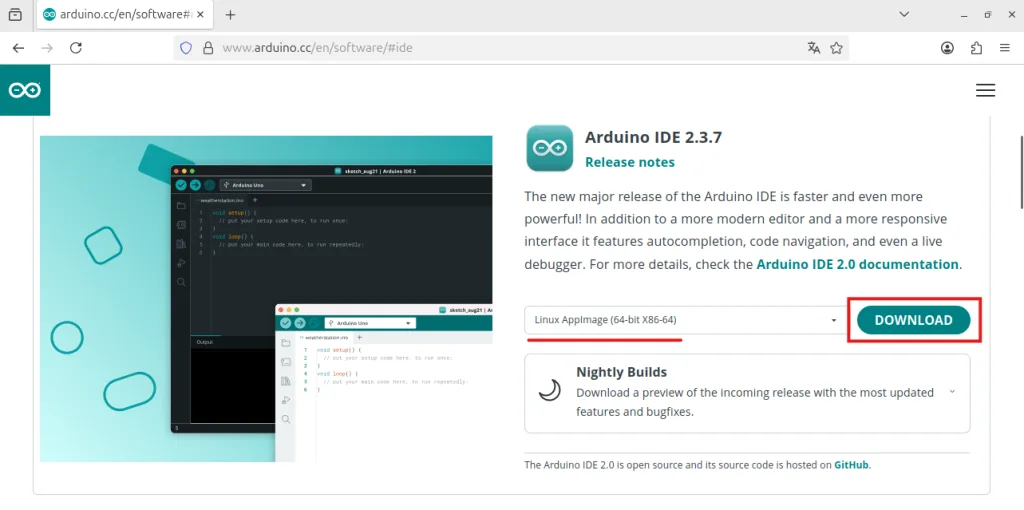Screen dimensions: 1024x510
Task: Open the Firefox account profile icon
Action: (947, 47)
